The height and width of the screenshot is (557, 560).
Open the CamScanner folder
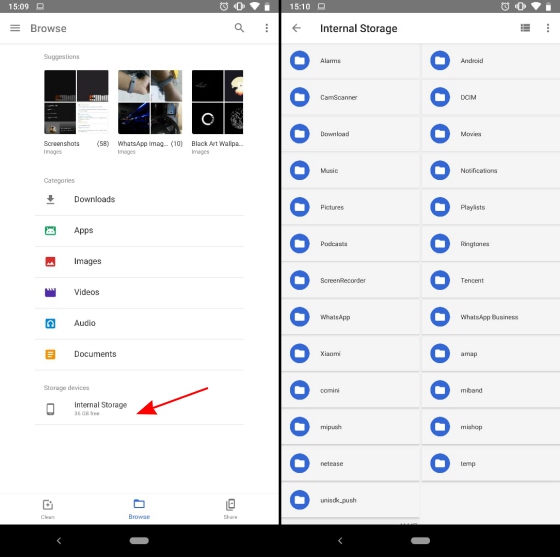coord(351,97)
